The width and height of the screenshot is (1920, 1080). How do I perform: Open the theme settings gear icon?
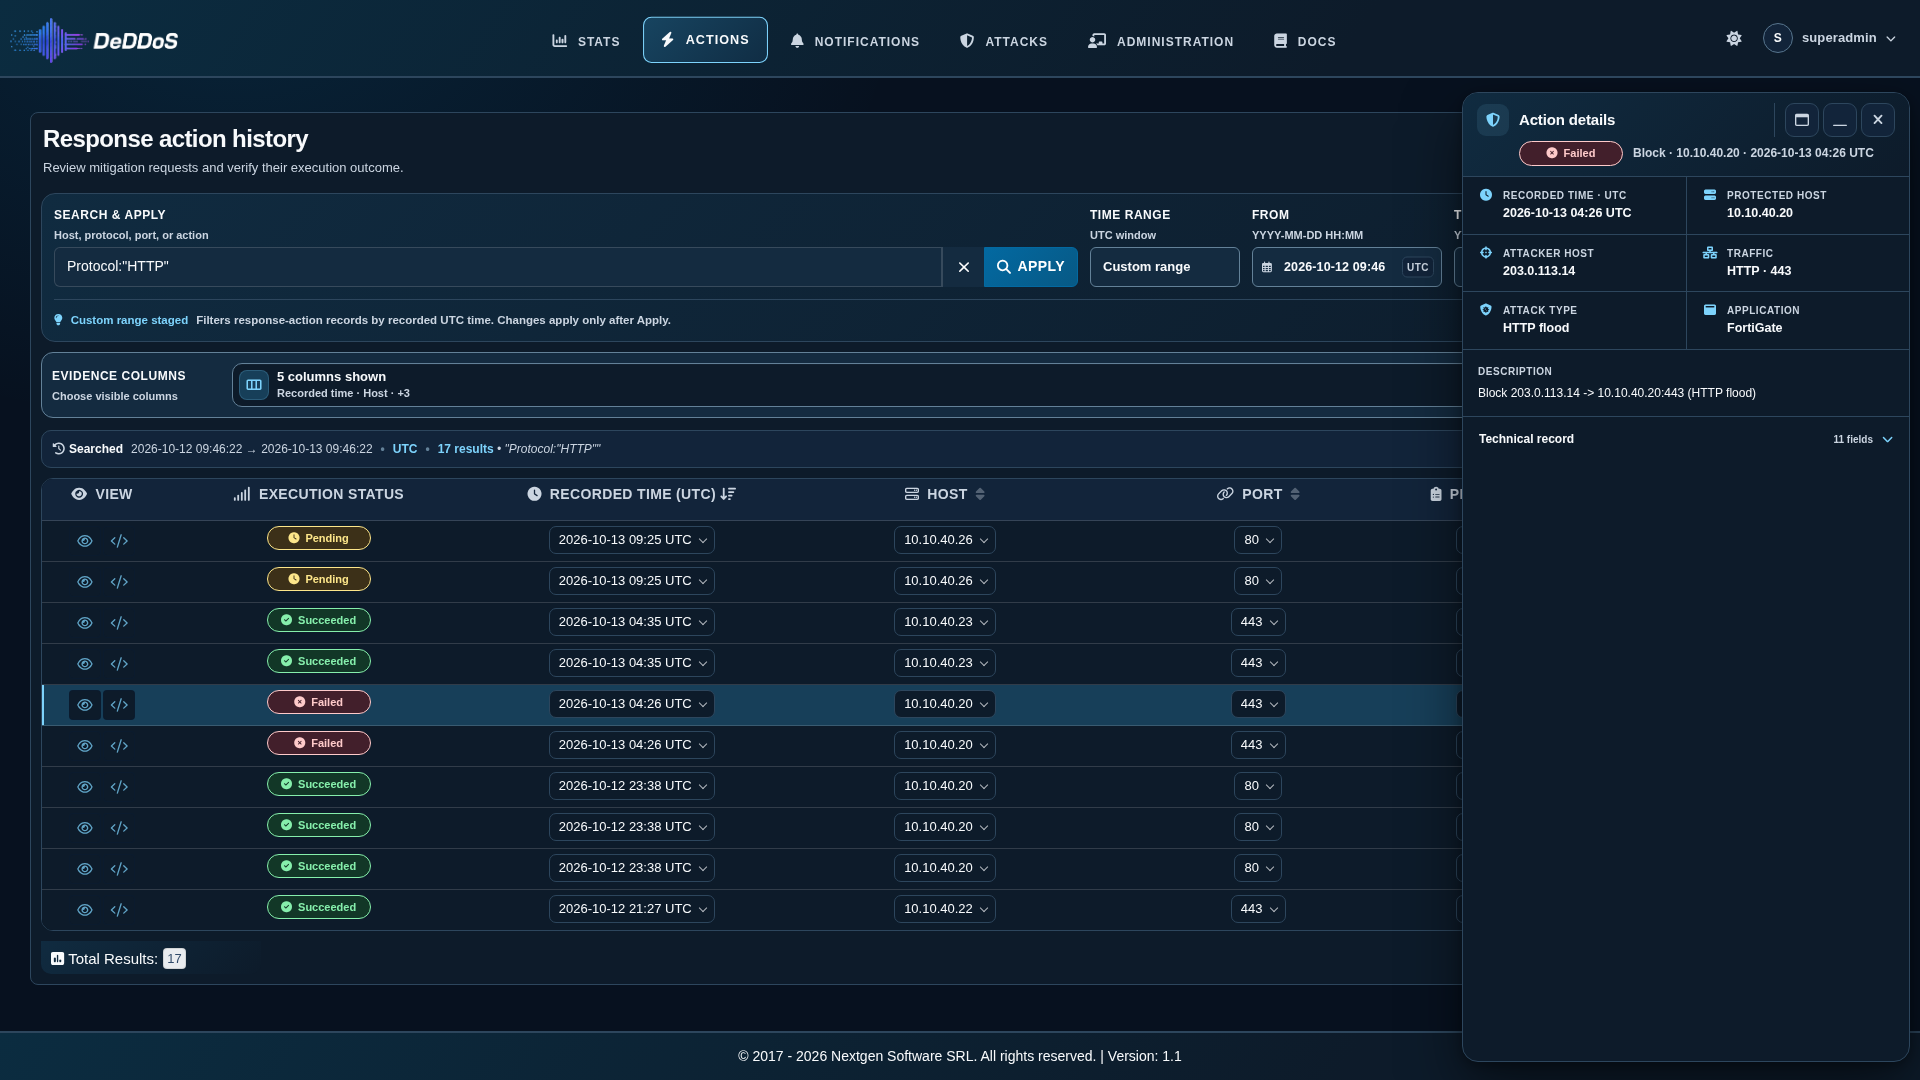point(1734,38)
